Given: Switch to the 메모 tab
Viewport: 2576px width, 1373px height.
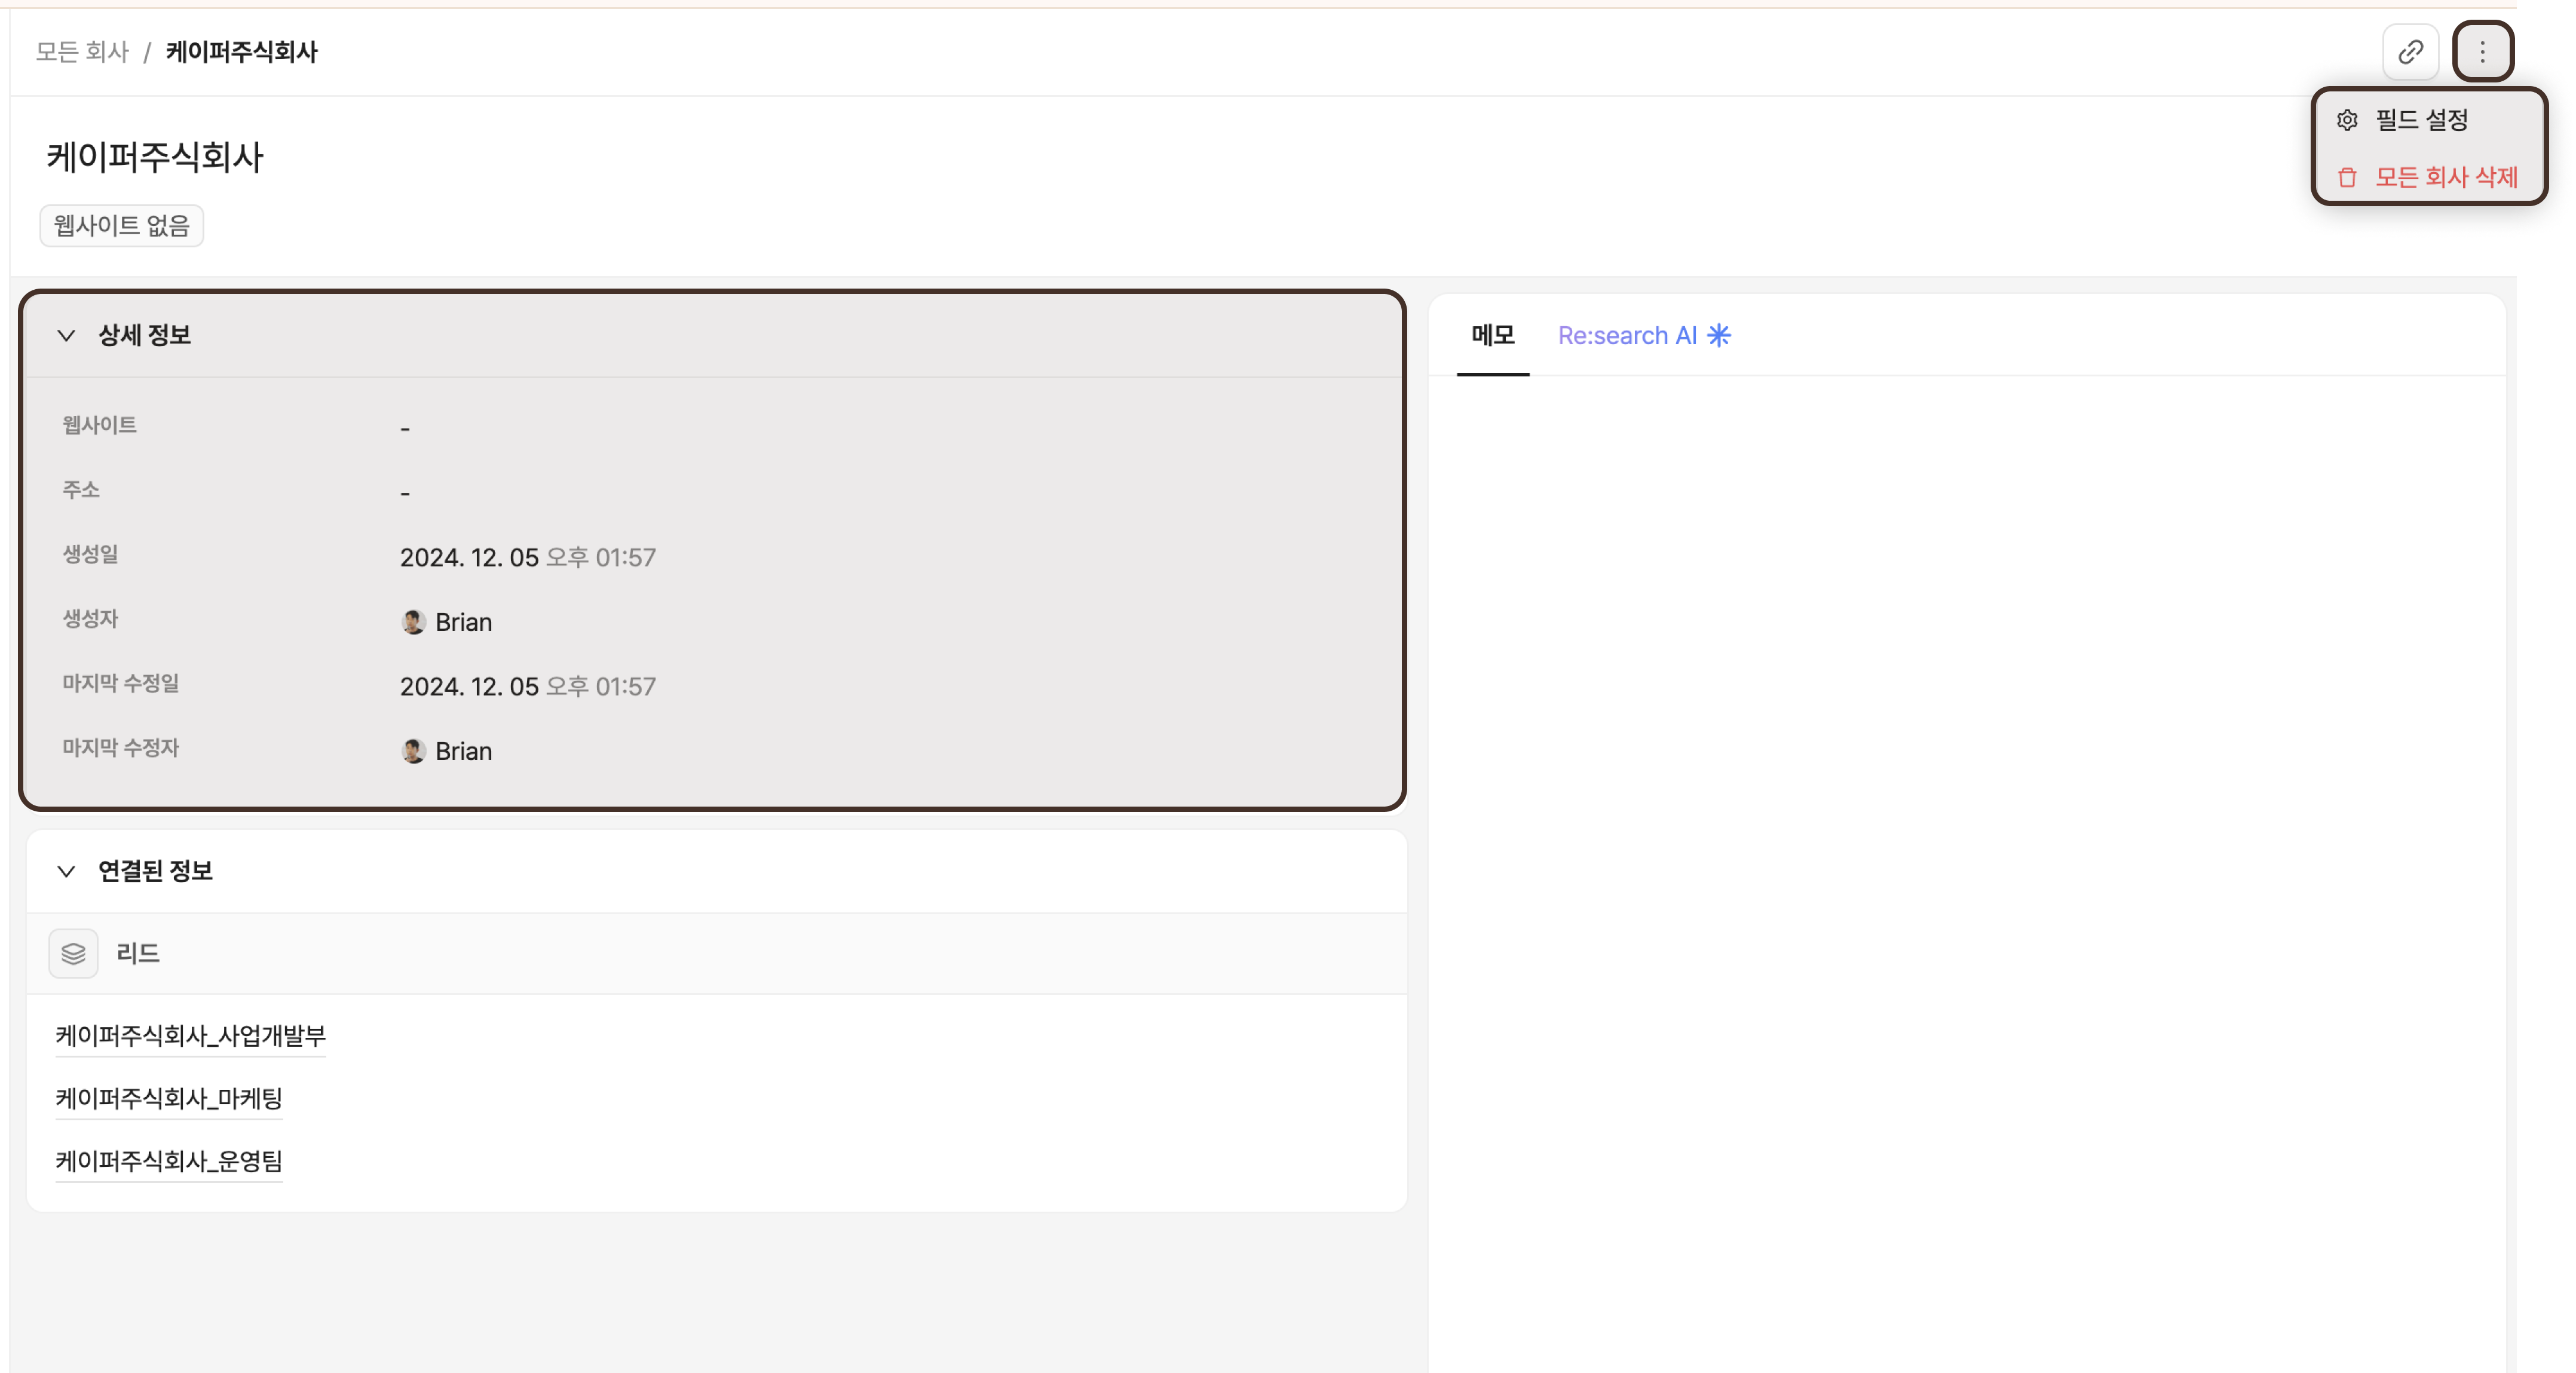Looking at the screenshot, I should (1492, 335).
